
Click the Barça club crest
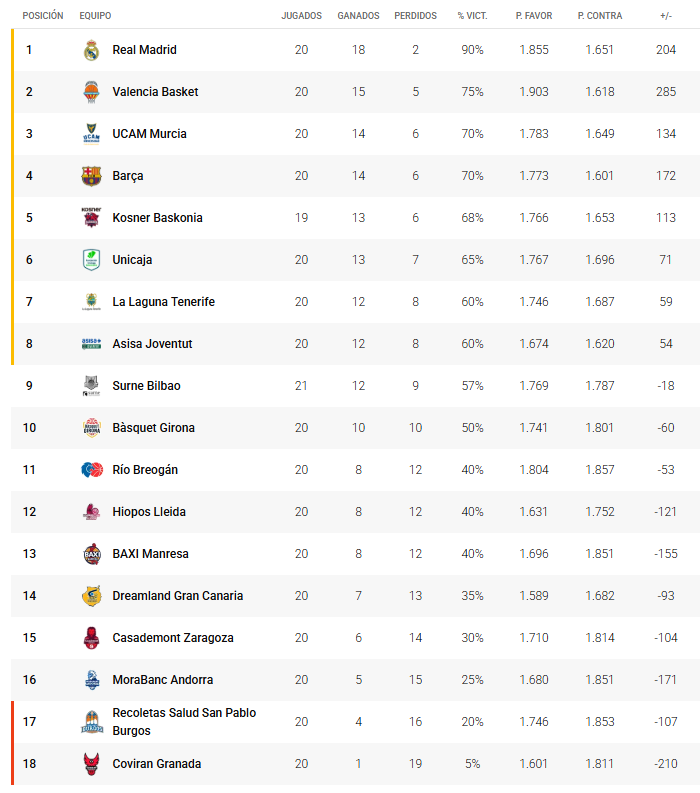(x=91, y=176)
